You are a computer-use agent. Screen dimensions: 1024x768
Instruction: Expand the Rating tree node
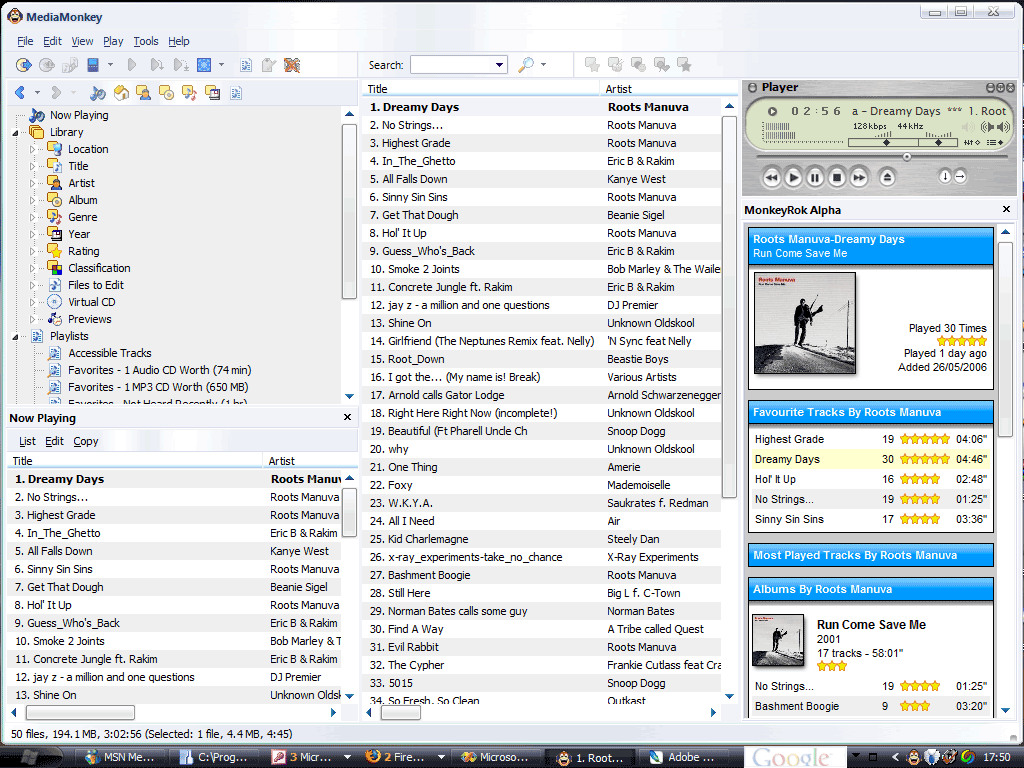pos(32,251)
